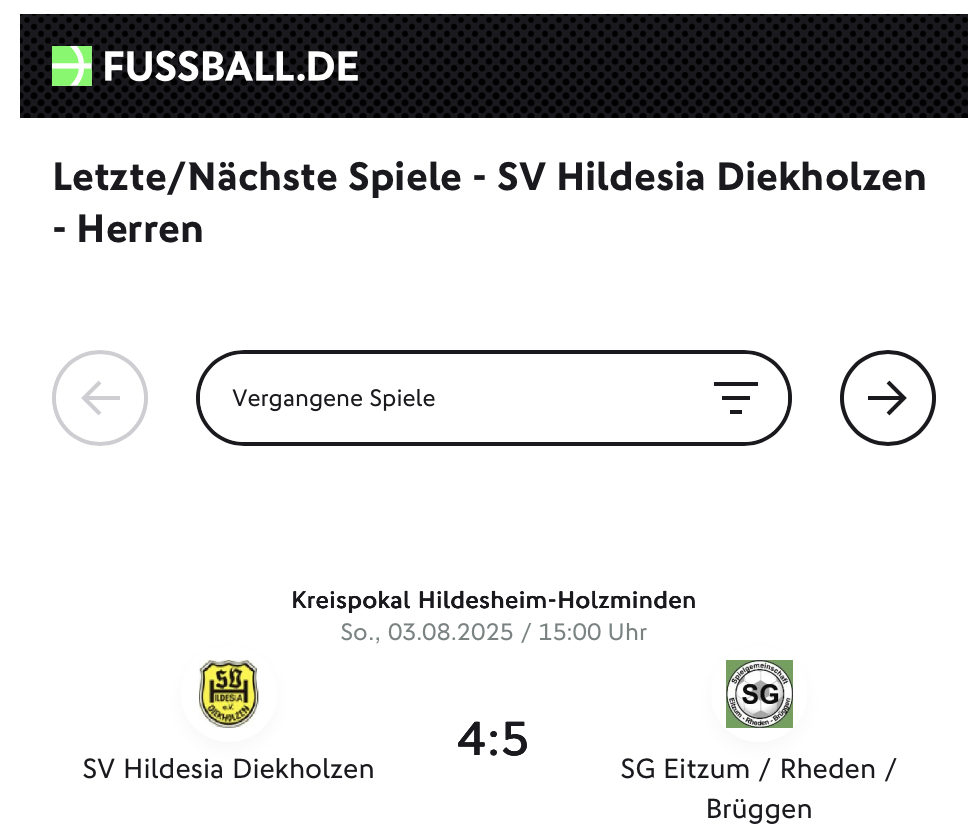Open the 4:5 match result details
The height and width of the screenshot is (834, 979).
click(493, 740)
